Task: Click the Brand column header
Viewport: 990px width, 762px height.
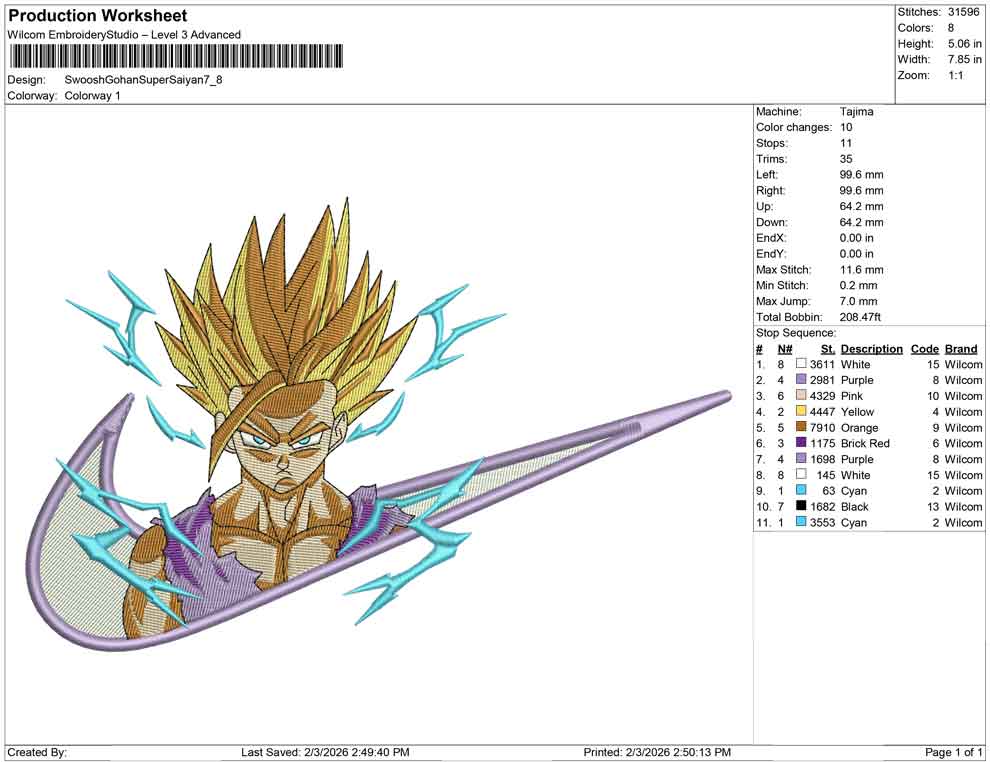Action: [961, 348]
